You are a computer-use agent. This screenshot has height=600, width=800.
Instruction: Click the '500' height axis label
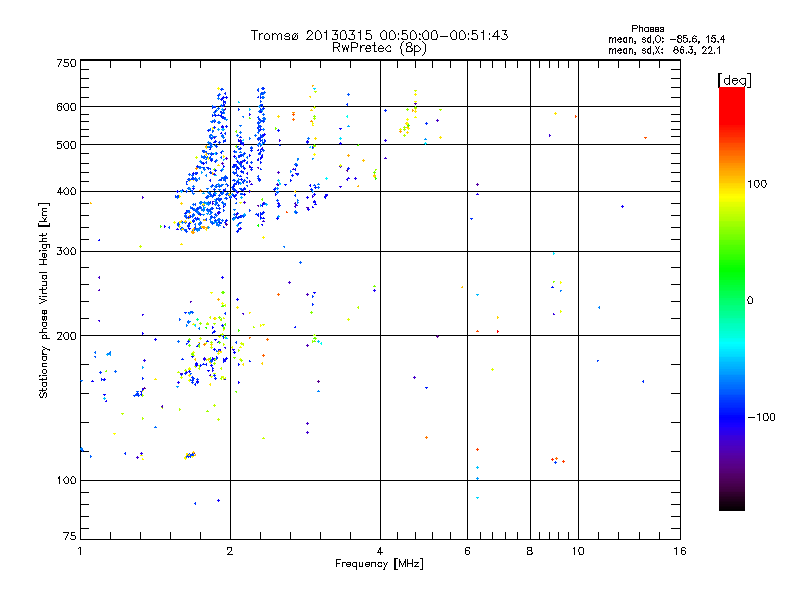click(66, 145)
